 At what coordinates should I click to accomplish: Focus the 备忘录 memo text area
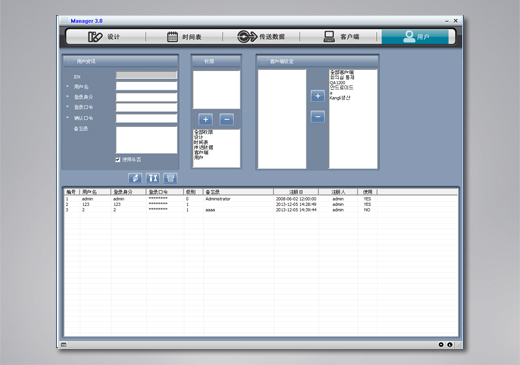[x=146, y=140]
